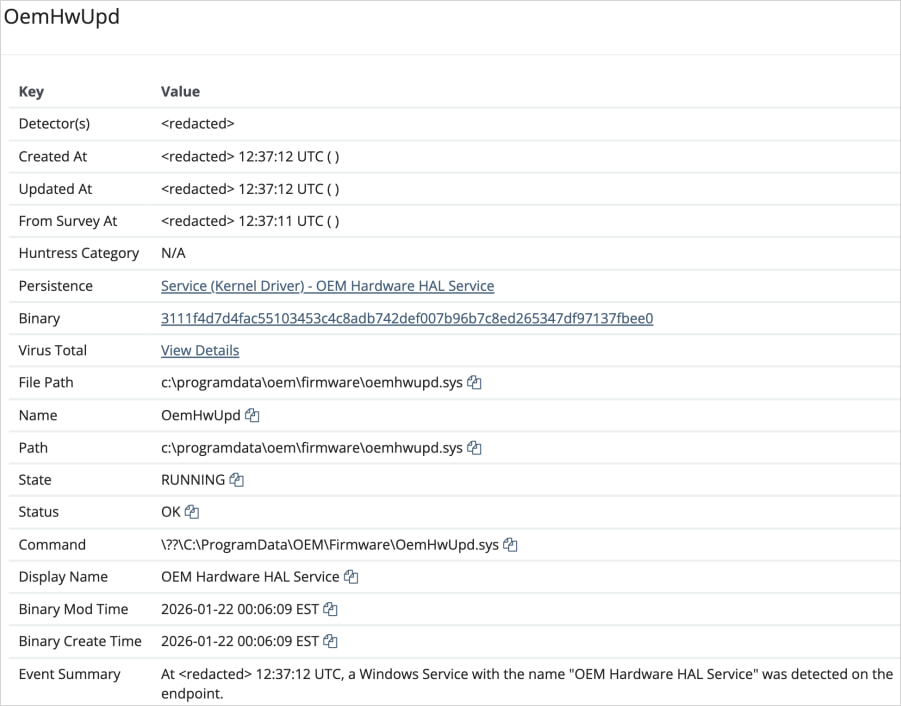
Task: Select the Detector(s) redacted value
Action: (197, 124)
